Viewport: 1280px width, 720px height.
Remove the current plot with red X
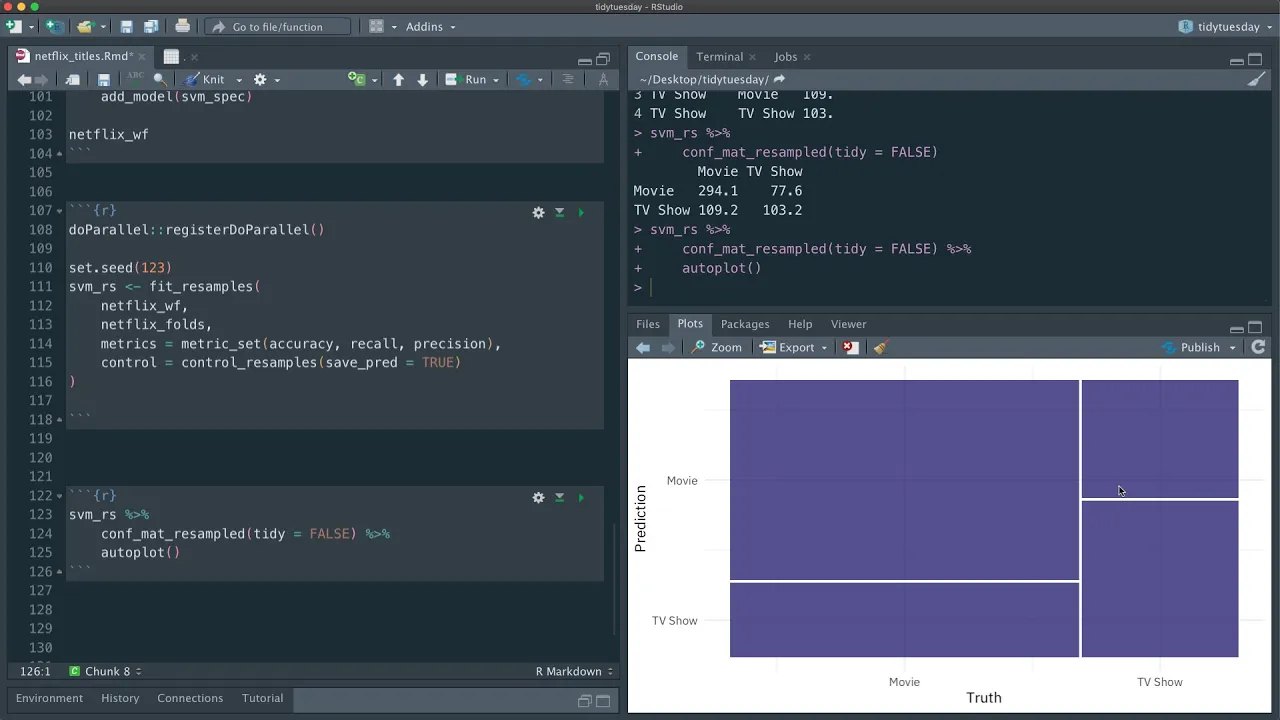coord(850,347)
